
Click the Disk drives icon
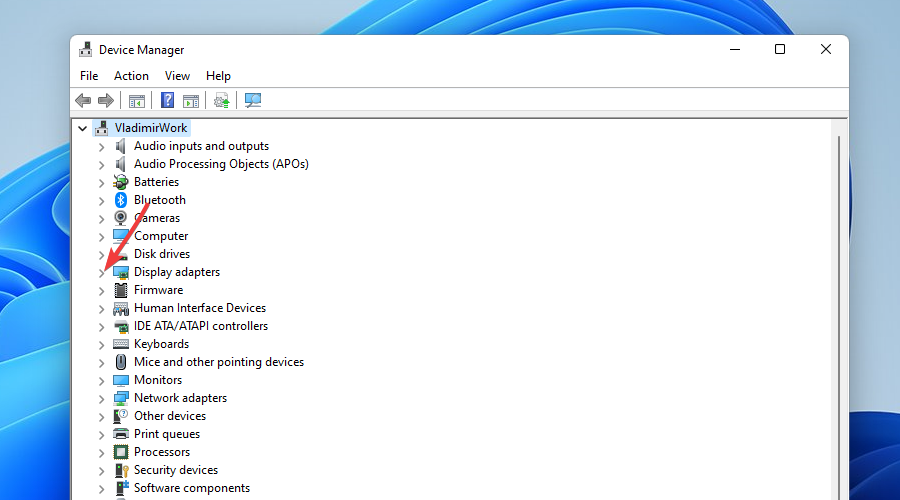pyautogui.click(x=121, y=254)
